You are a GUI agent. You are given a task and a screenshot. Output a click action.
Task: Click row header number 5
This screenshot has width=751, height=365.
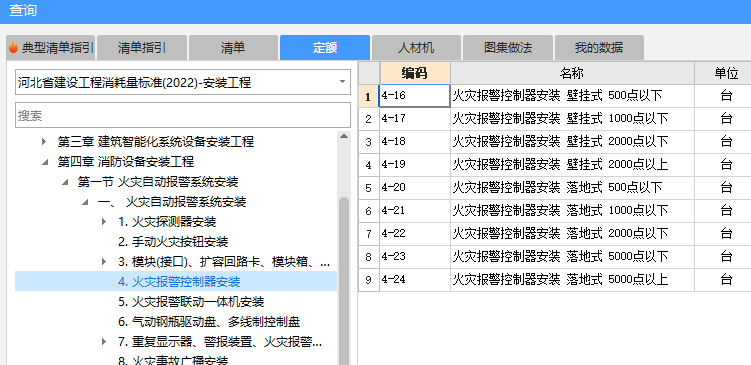[368, 188]
